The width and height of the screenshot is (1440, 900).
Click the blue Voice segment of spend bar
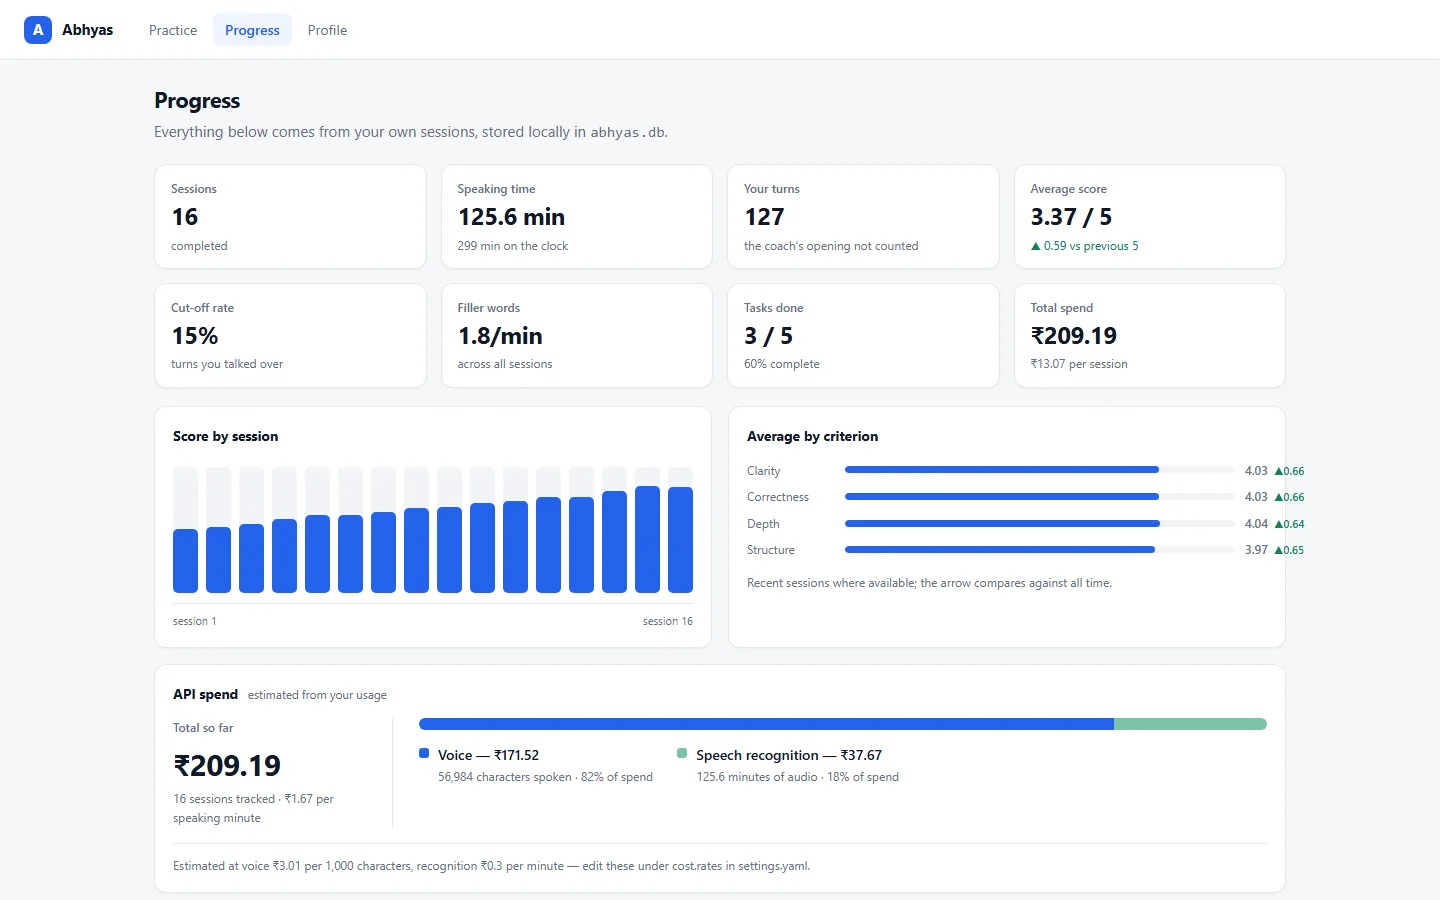pos(766,724)
